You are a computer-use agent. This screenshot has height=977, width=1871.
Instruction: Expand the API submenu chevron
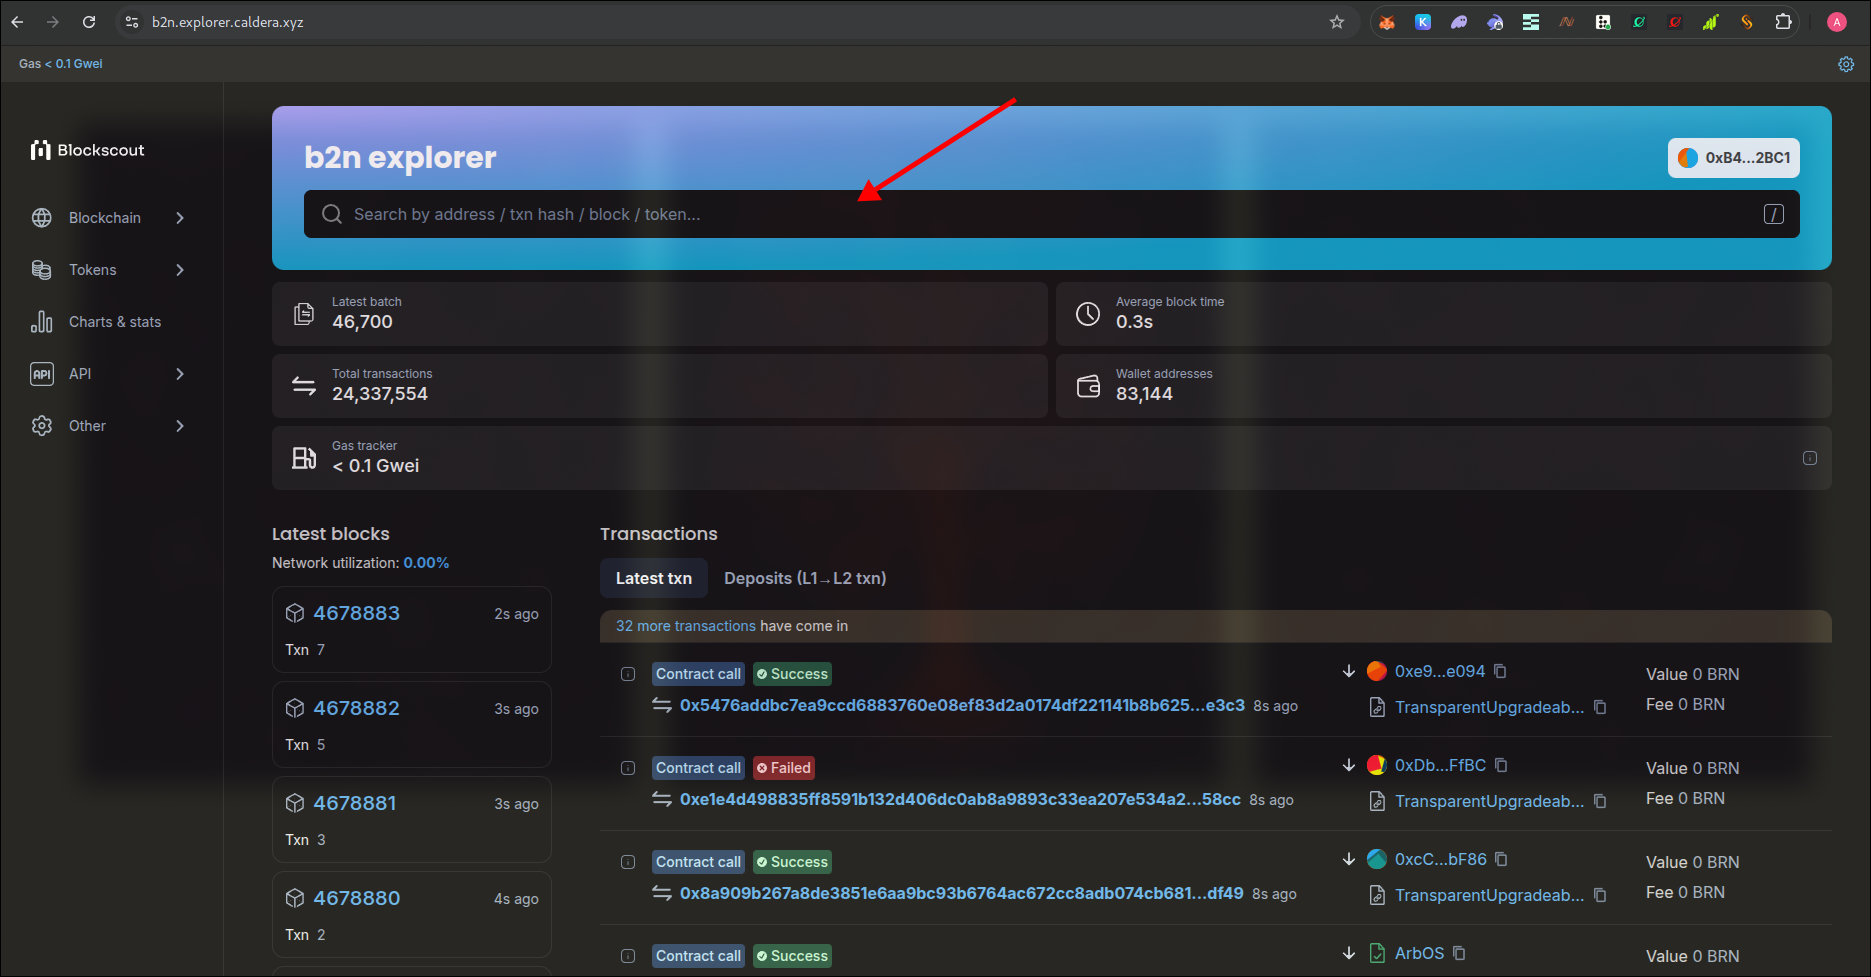180,374
